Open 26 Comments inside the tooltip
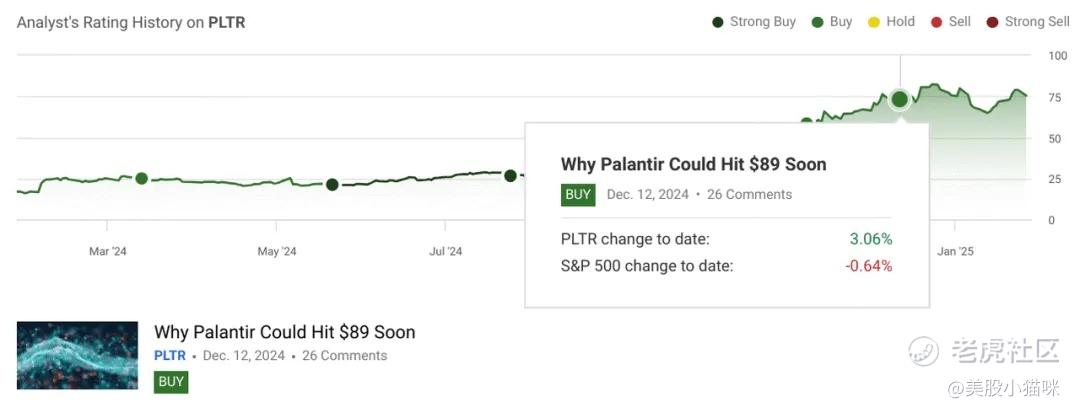The height and width of the screenshot is (413, 1080). (749, 195)
